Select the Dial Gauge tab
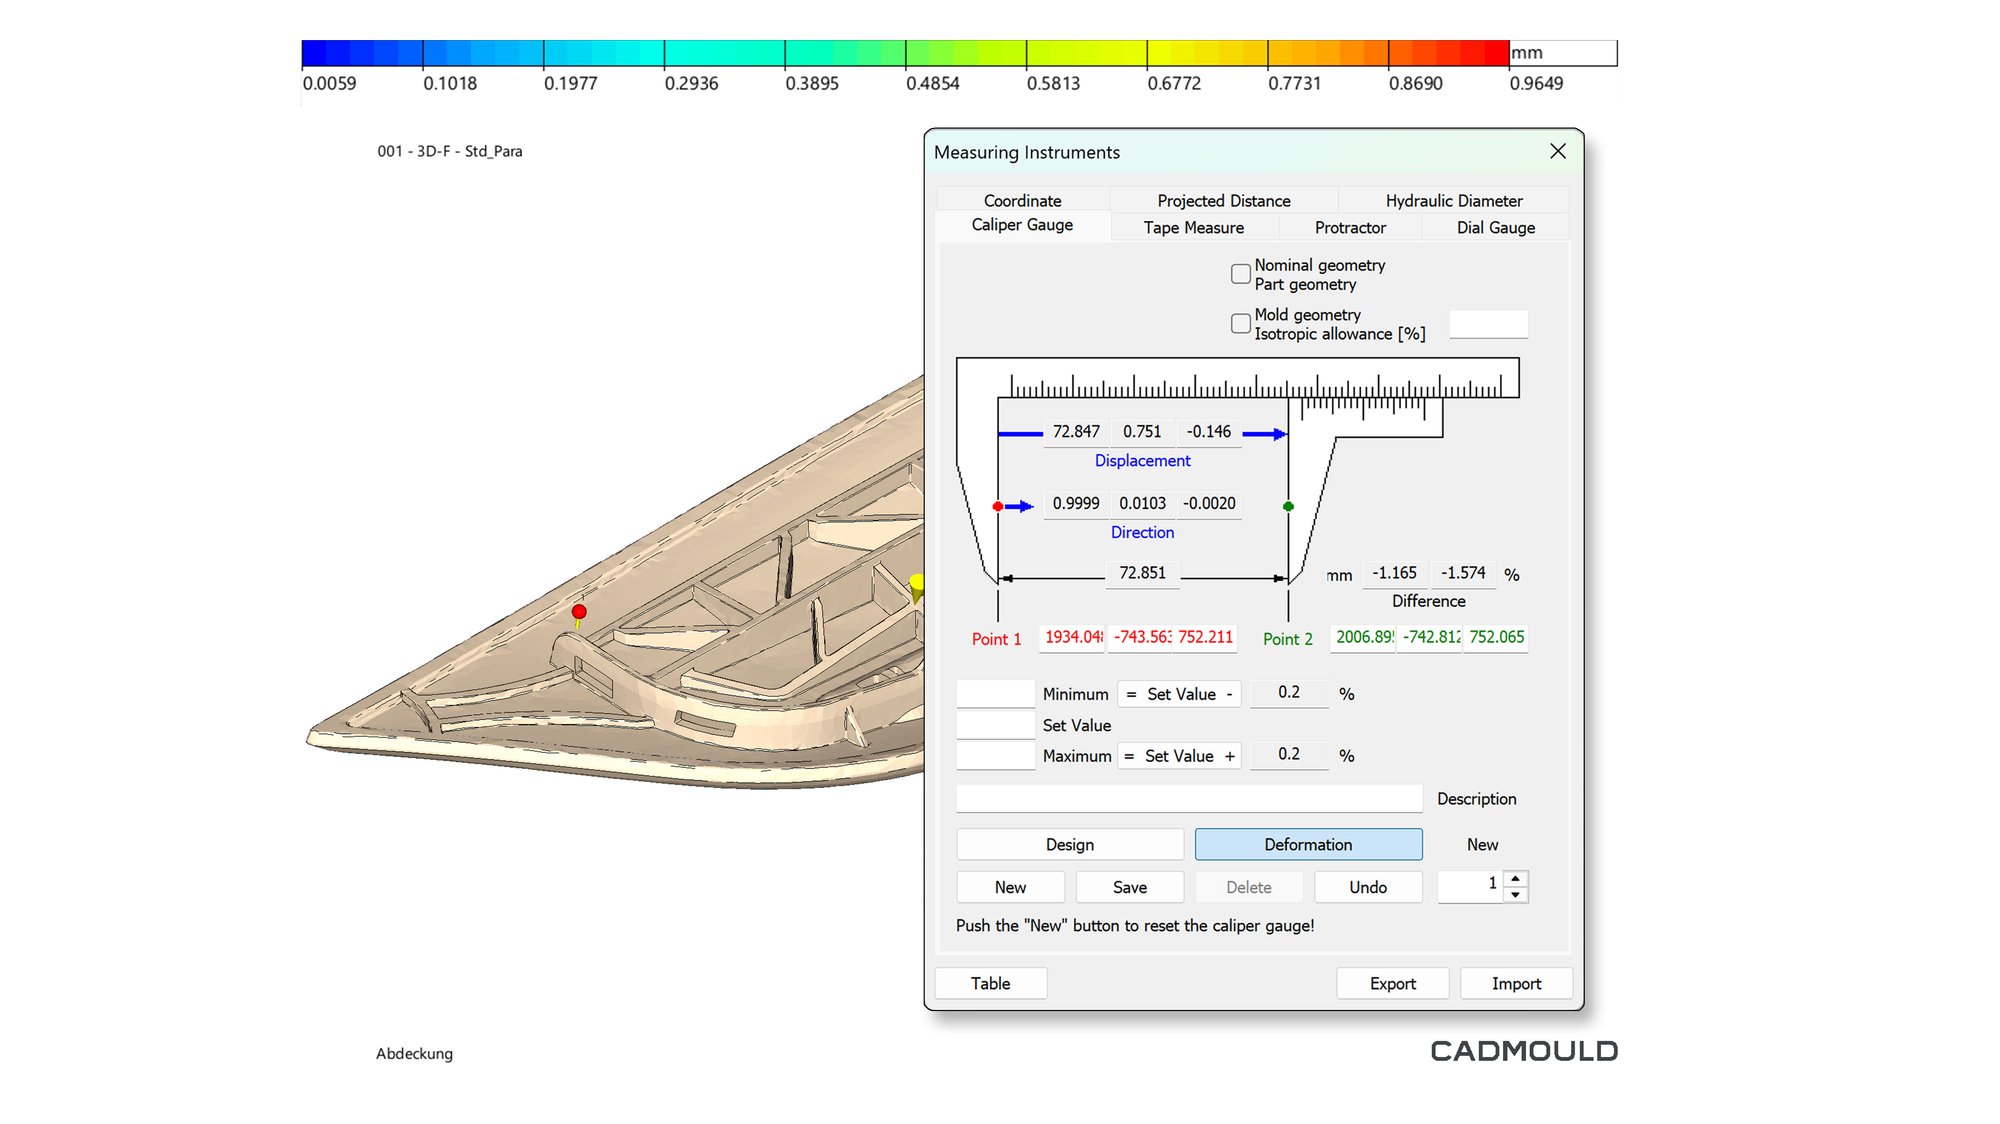 1495,228
